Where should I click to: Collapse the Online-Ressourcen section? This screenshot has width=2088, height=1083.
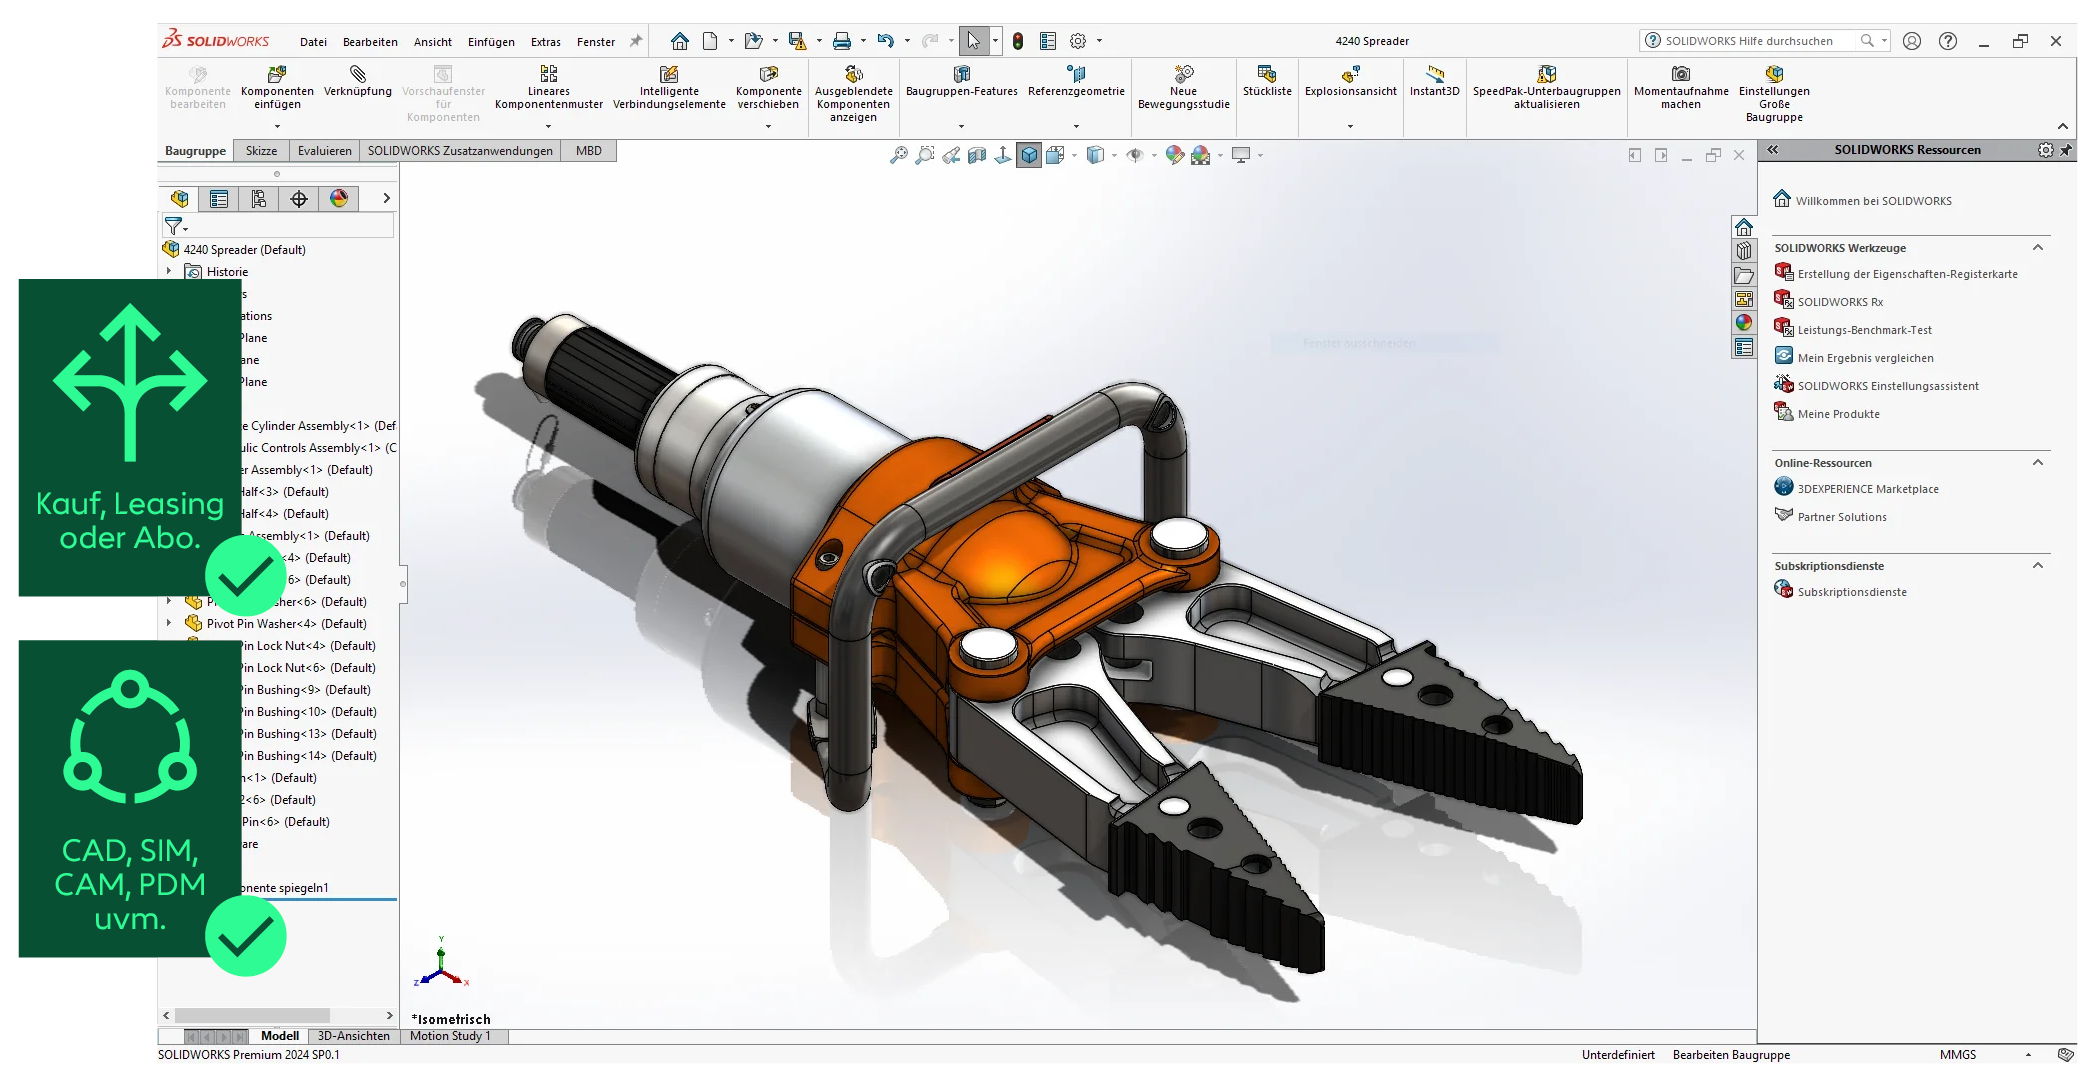tap(2038, 463)
